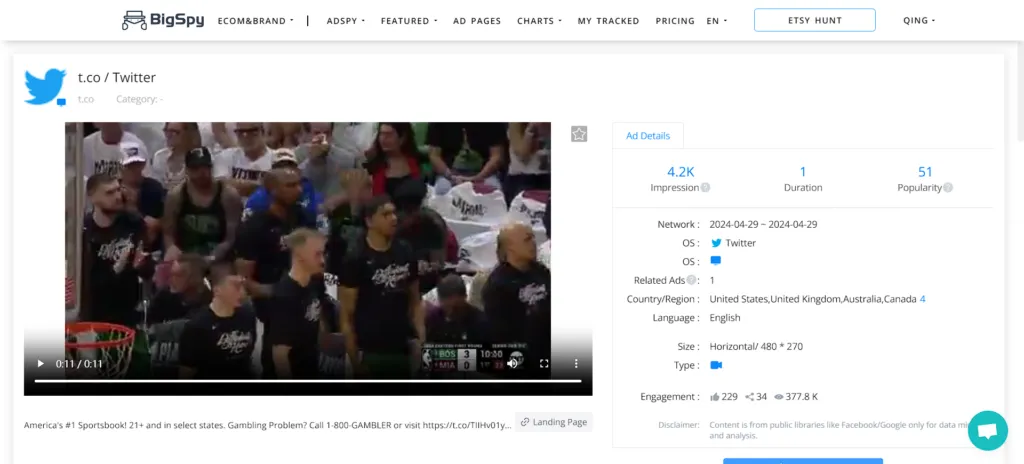Screen dimensions: 1024x464
Task: Expand the ECOM&BRAND dropdown menu
Action: (256, 21)
